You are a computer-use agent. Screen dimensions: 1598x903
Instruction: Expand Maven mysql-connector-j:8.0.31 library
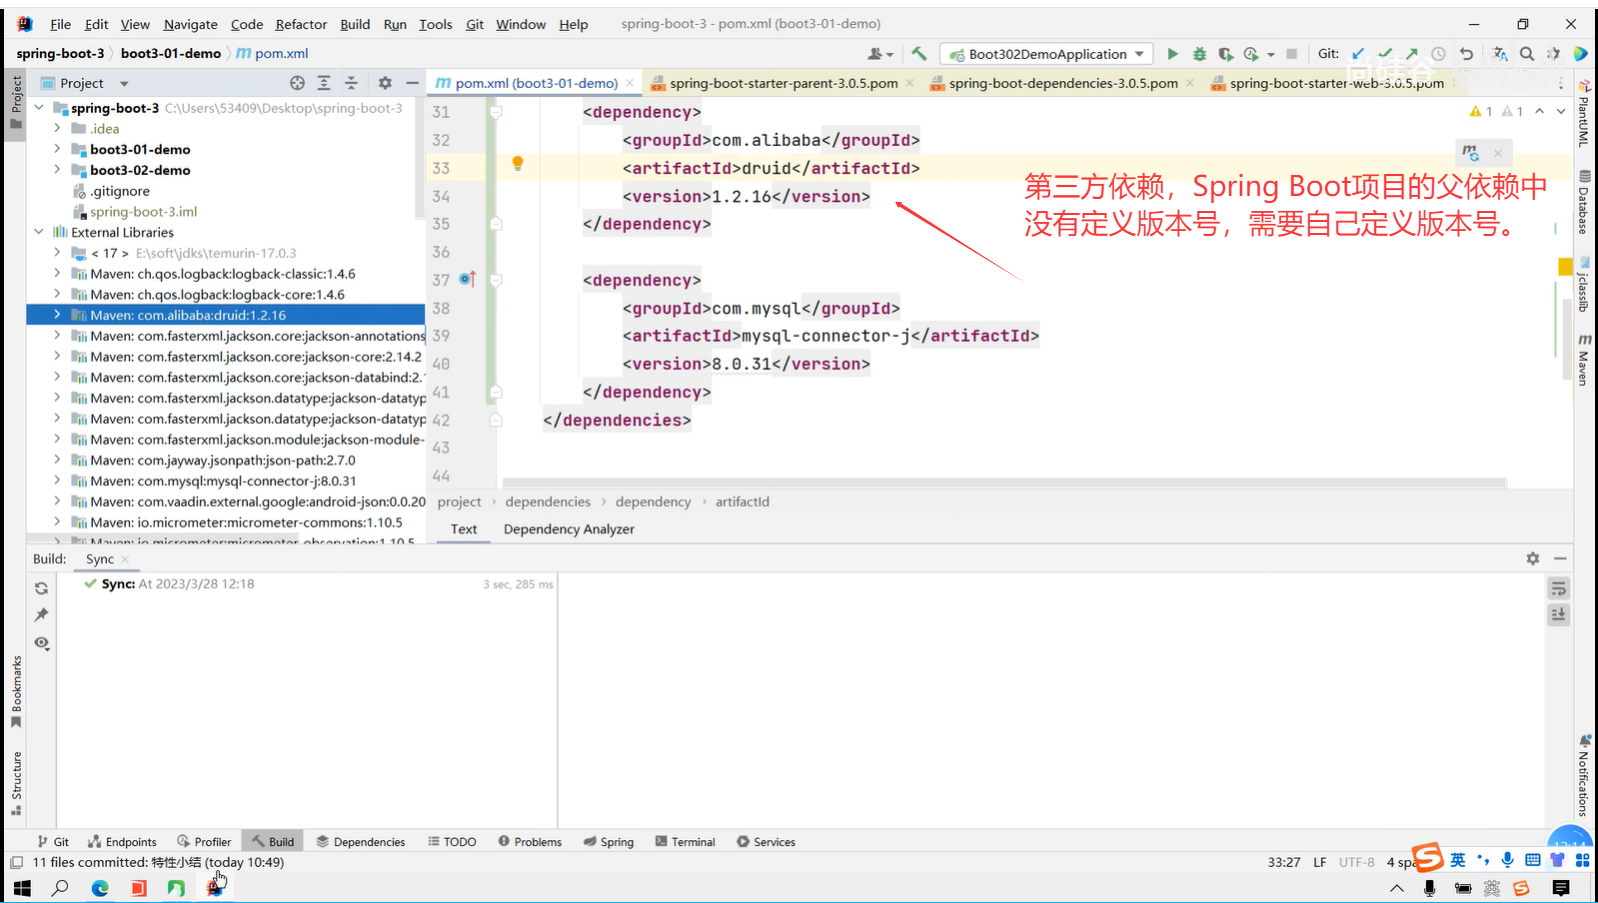click(57, 481)
